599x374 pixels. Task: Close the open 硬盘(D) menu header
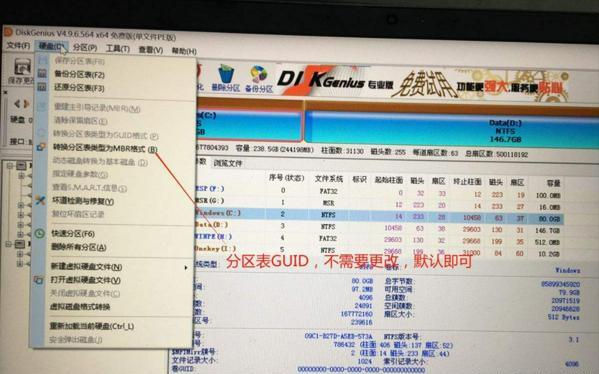51,46
